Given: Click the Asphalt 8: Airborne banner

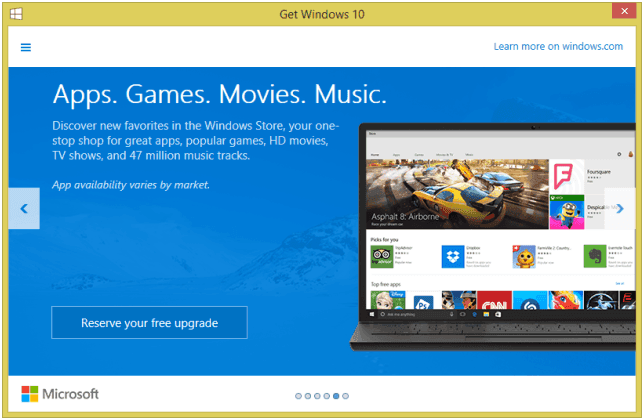Looking at the screenshot, I should tap(457, 194).
